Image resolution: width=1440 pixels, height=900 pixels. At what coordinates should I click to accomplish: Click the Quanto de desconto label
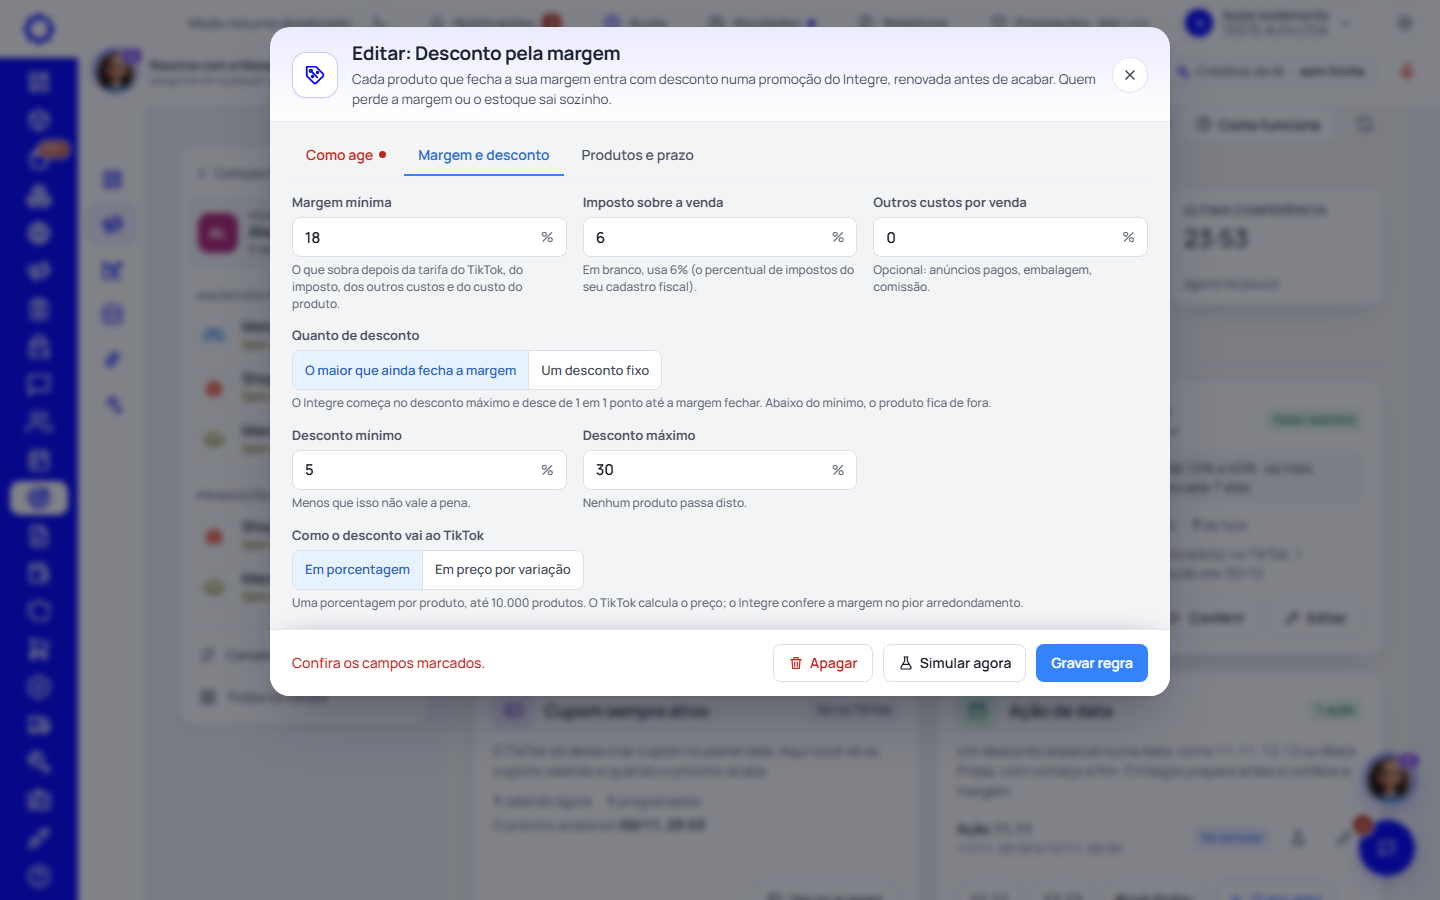coord(356,335)
